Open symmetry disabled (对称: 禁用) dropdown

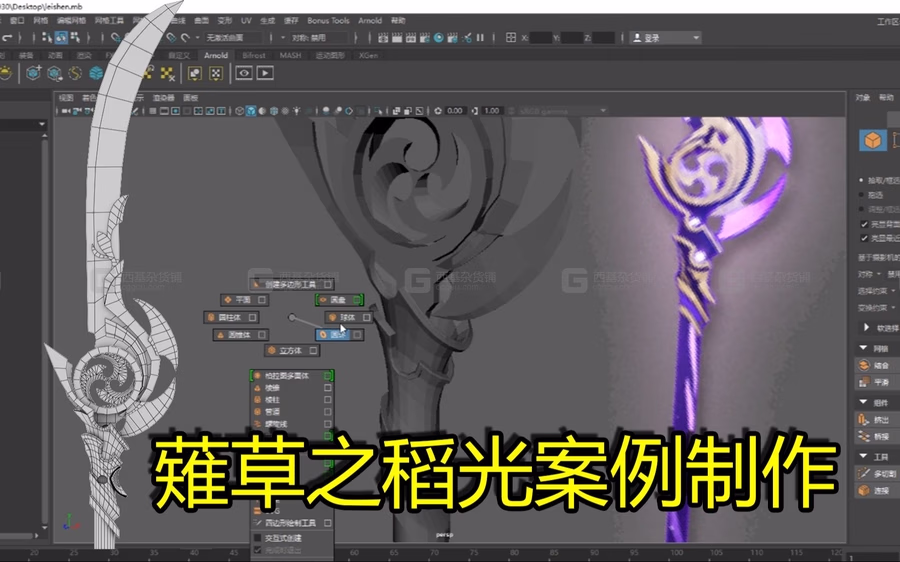319,38
